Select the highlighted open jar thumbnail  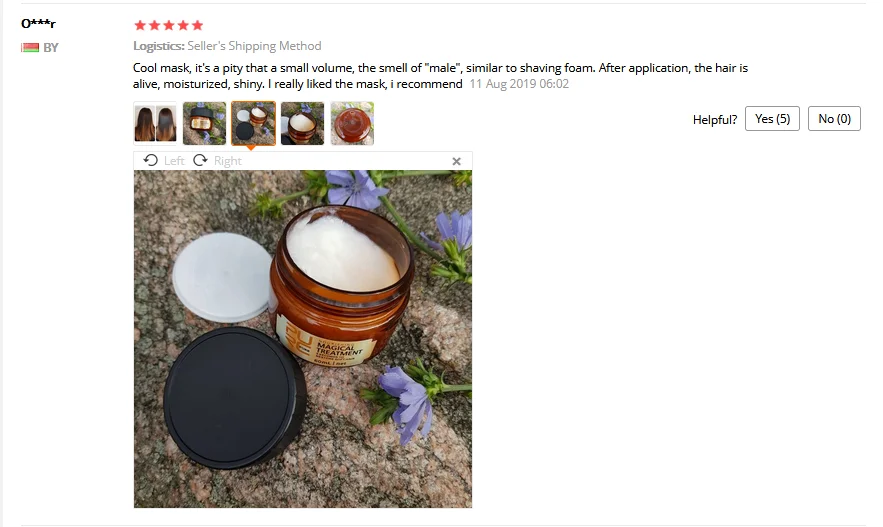pyautogui.click(x=253, y=123)
